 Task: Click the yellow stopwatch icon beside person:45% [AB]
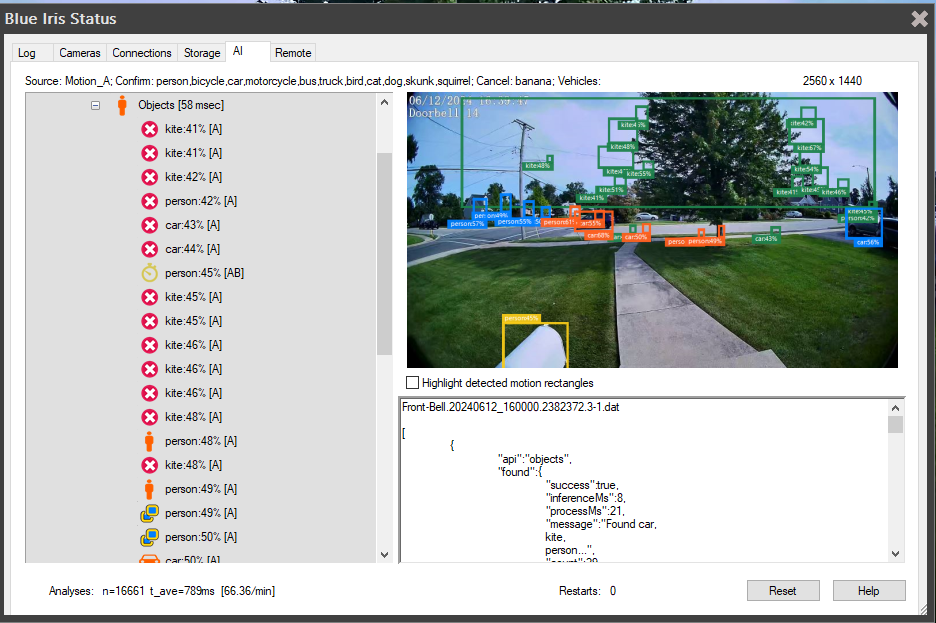(x=150, y=273)
